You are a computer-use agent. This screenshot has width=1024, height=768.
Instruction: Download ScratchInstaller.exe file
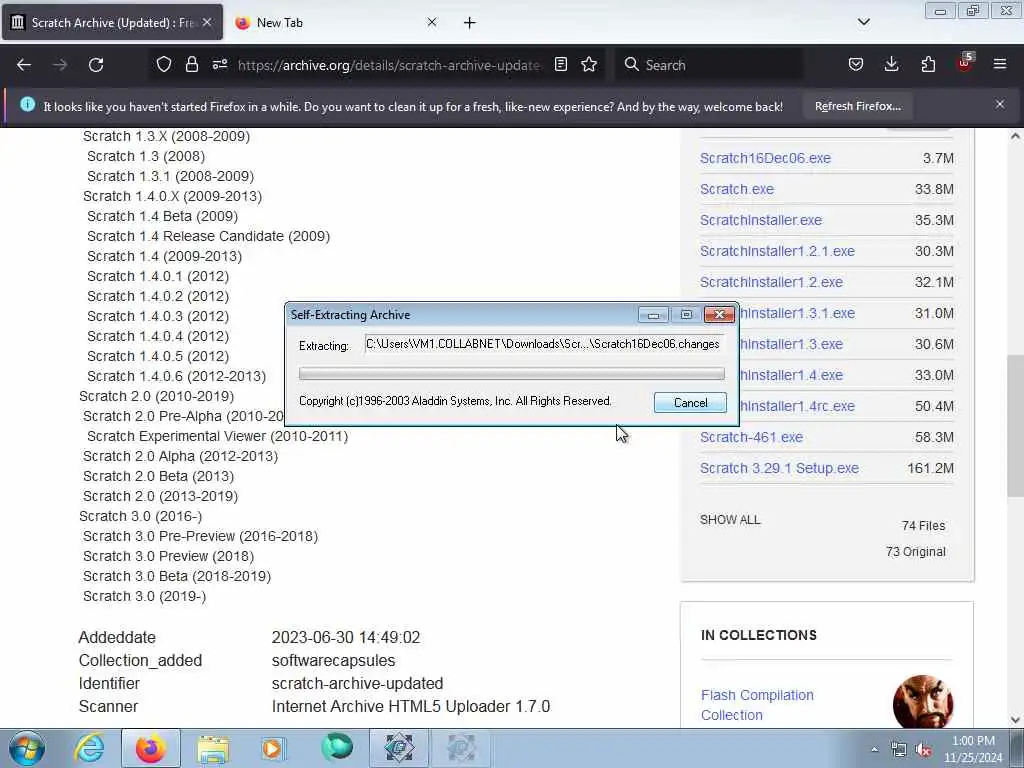click(761, 221)
